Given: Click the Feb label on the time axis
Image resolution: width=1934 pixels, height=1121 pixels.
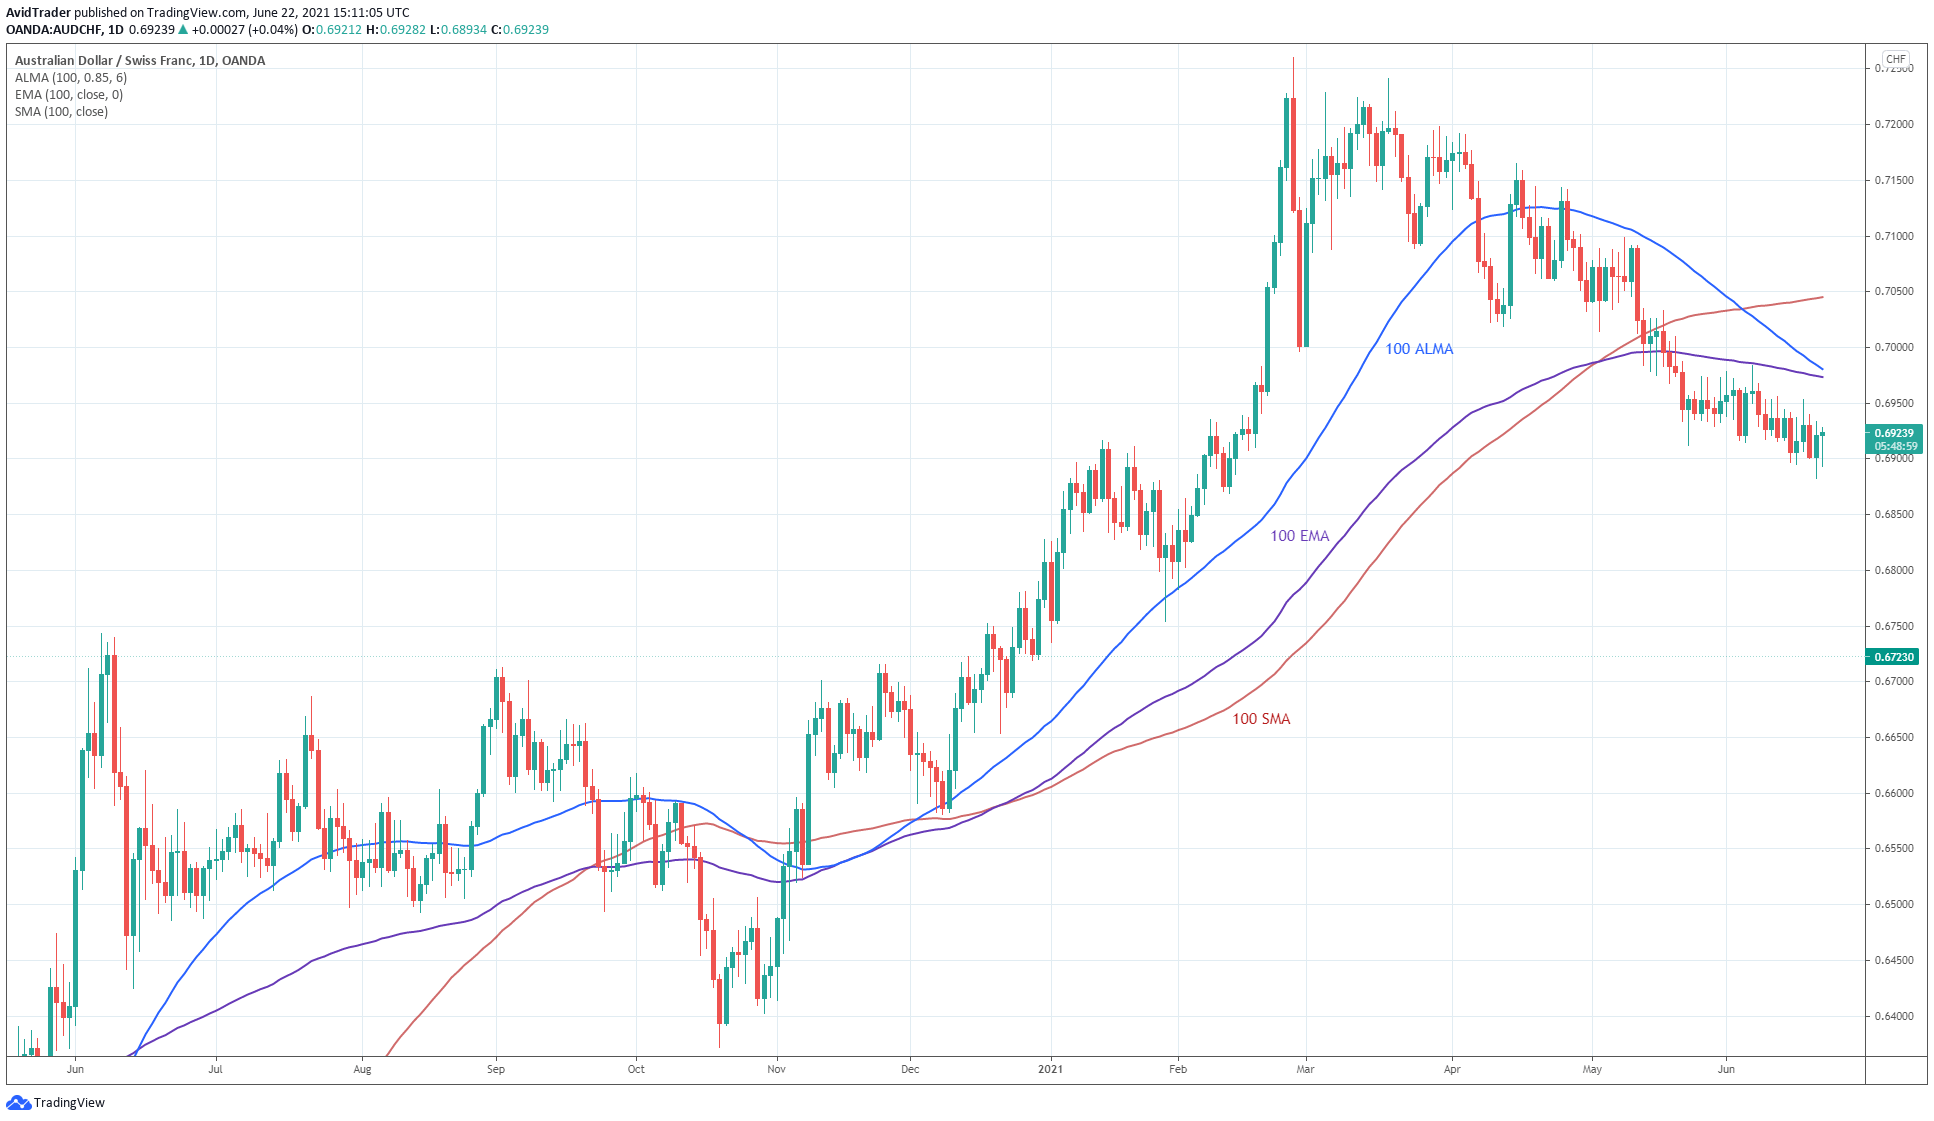Looking at the screenshot, I should 1178,1069.
